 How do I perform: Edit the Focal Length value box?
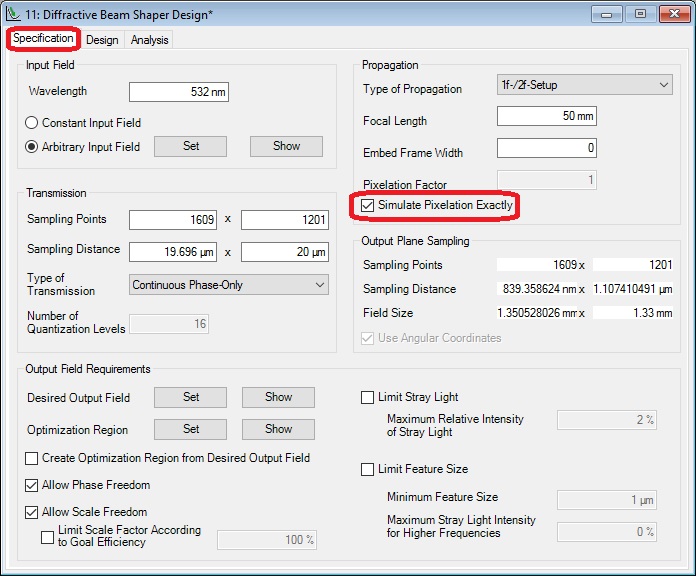546,117
